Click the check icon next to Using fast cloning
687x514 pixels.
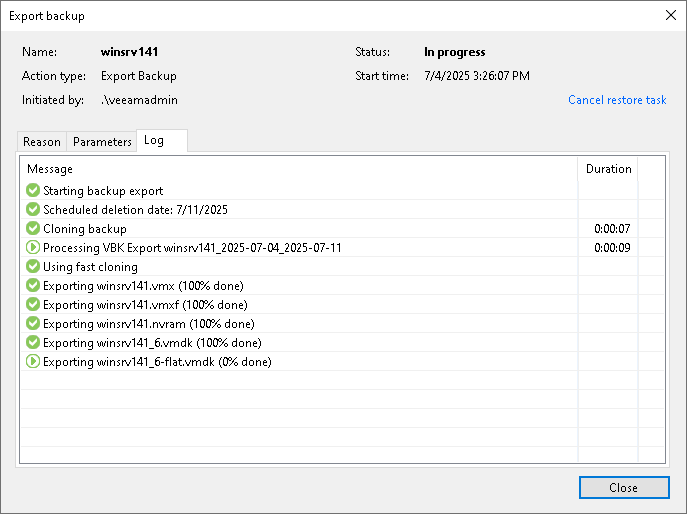(33, 266)
